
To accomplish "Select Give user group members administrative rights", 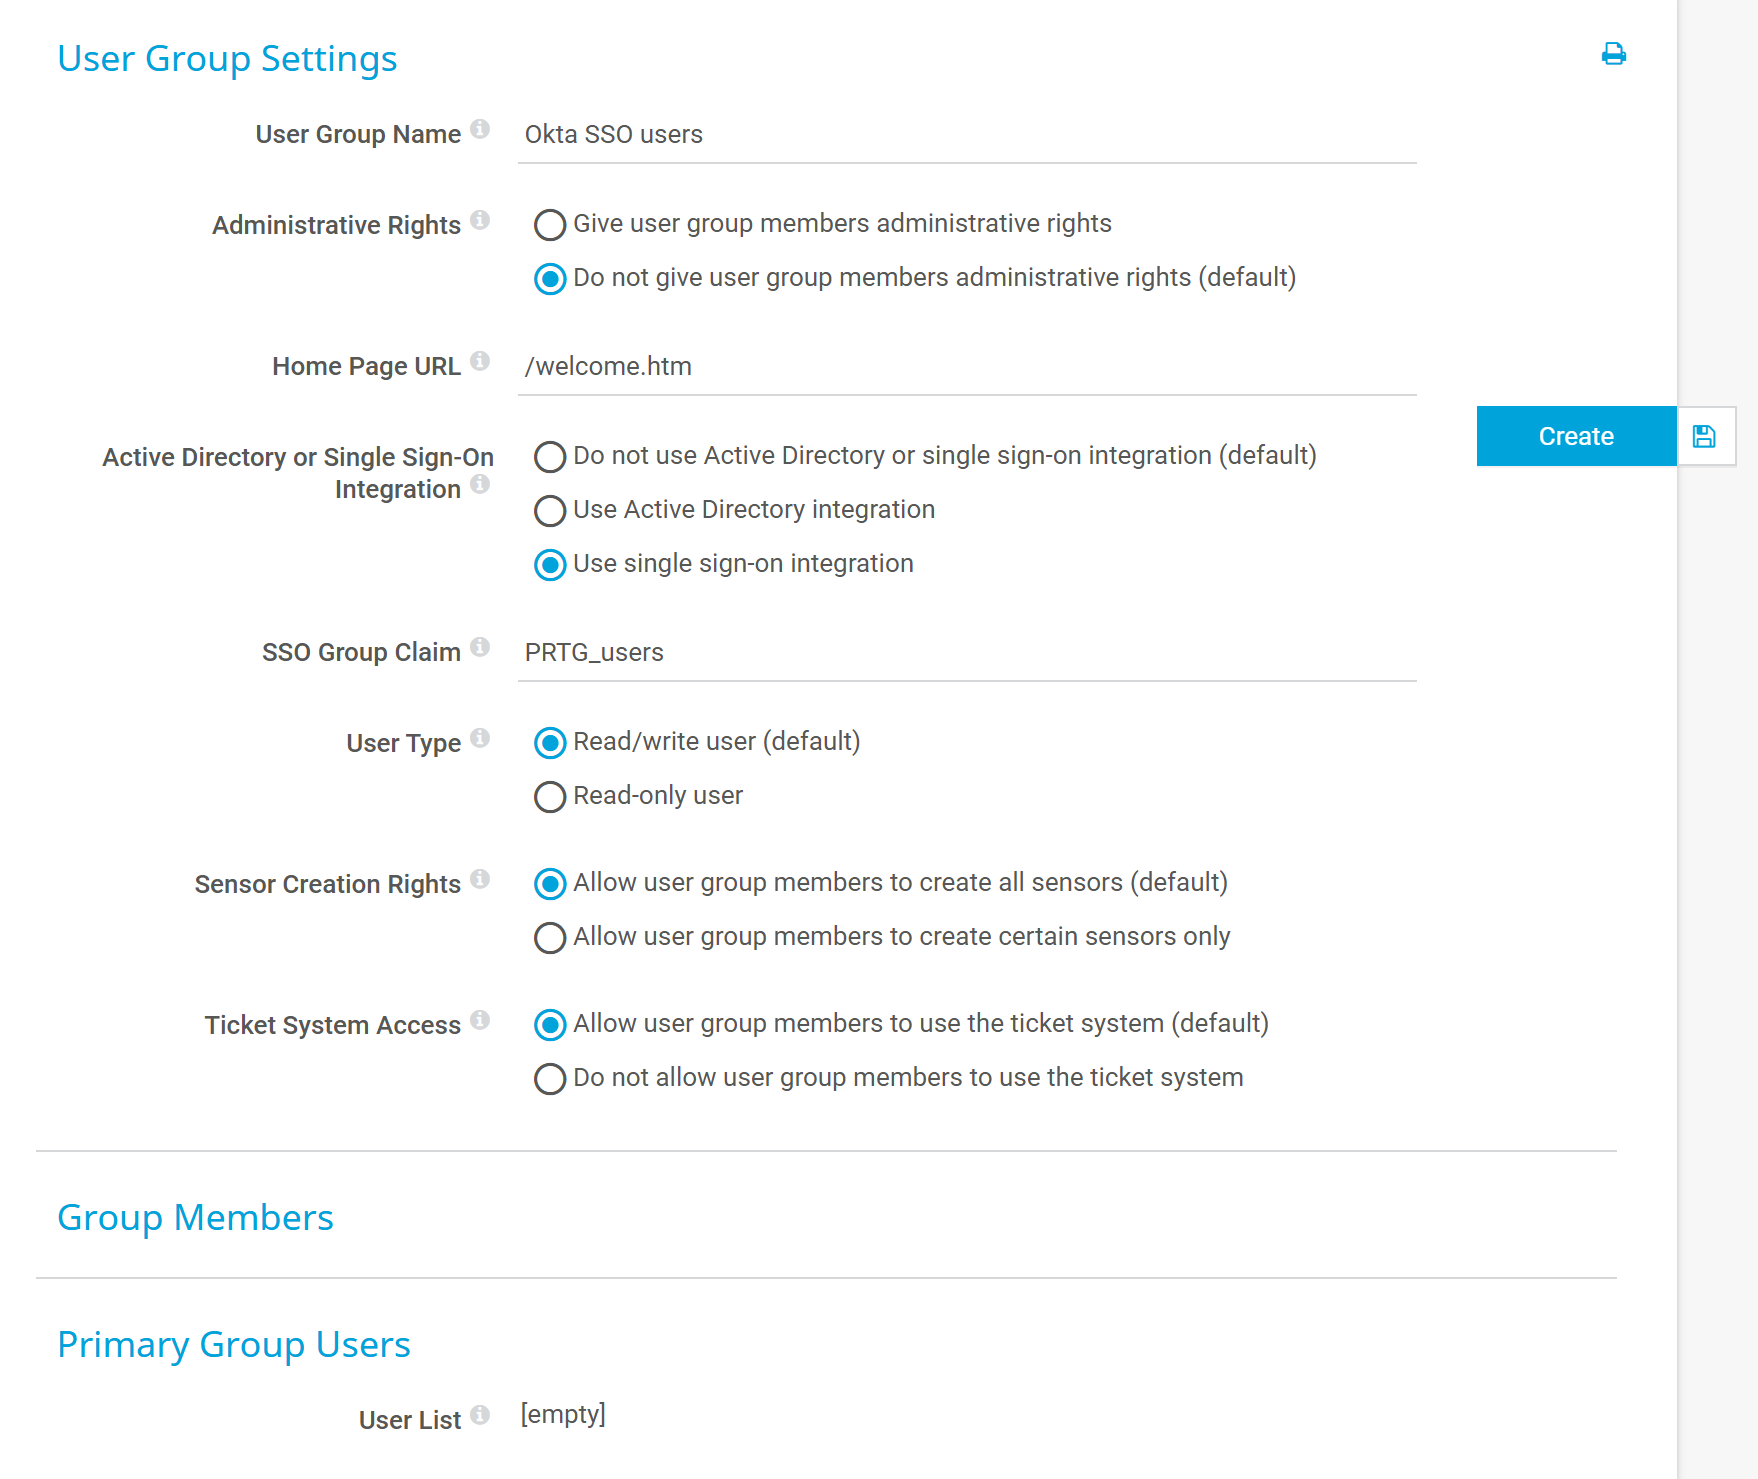I will 550,225.
